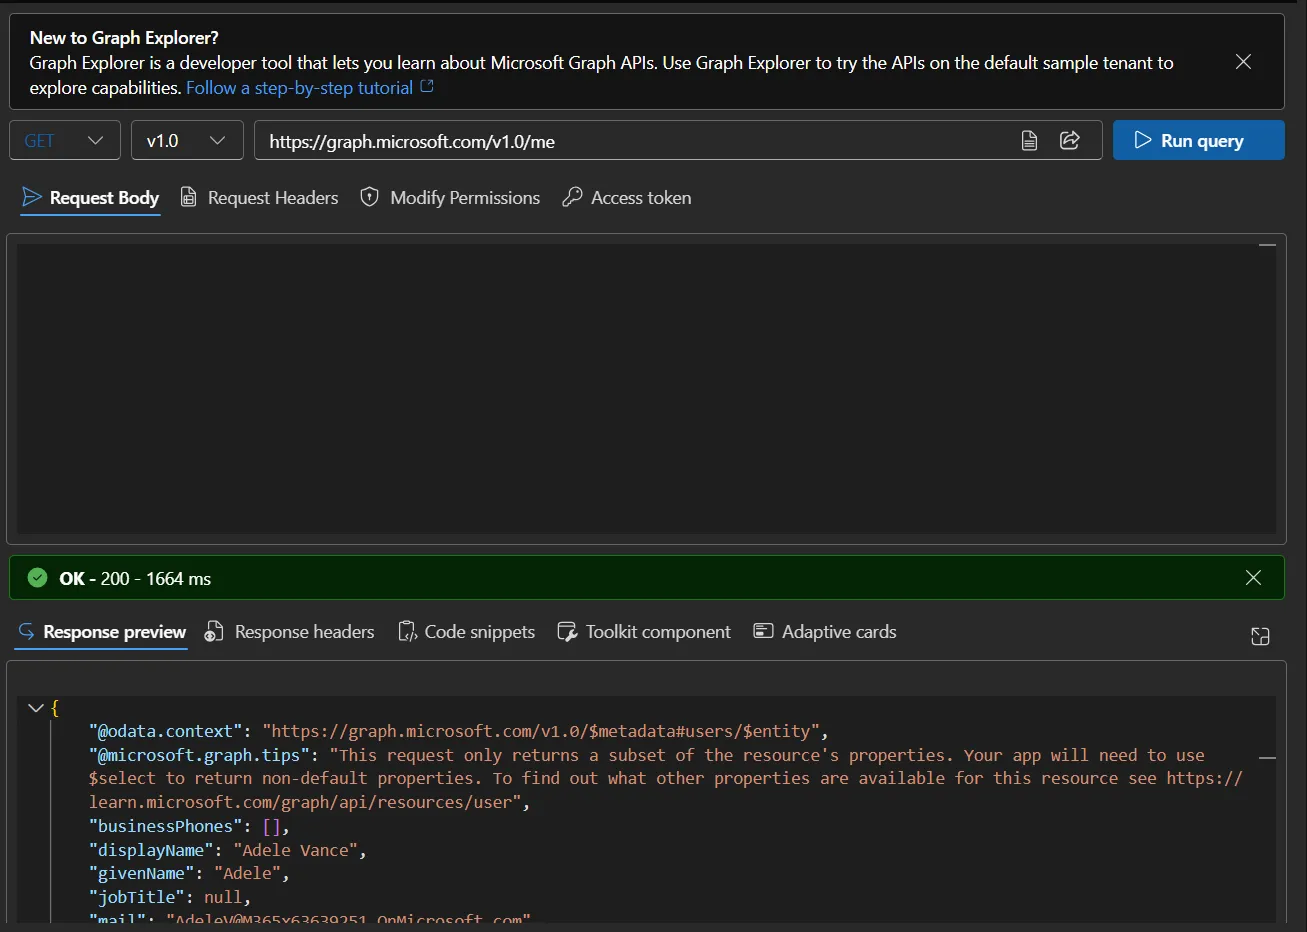Image resolution: width=1307 pixels, height=932 pixels.
Task: Click the document icon in URL bar
Action: coord(1029,141)
